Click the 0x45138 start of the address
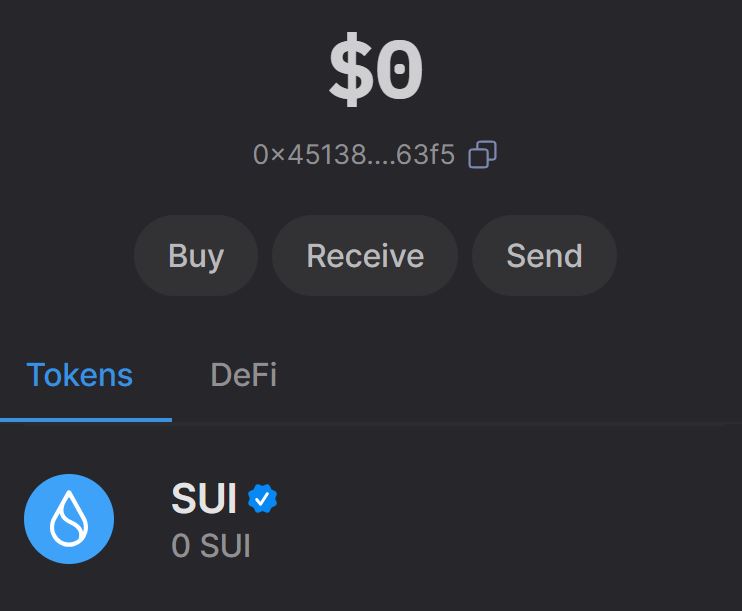Image resolution: width=742 pixels, height=611 pixels. (295, 155)
